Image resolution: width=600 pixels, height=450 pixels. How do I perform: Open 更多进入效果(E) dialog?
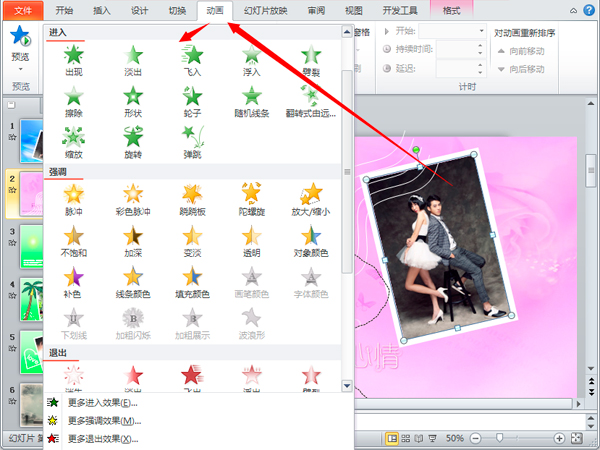[103, 403]
